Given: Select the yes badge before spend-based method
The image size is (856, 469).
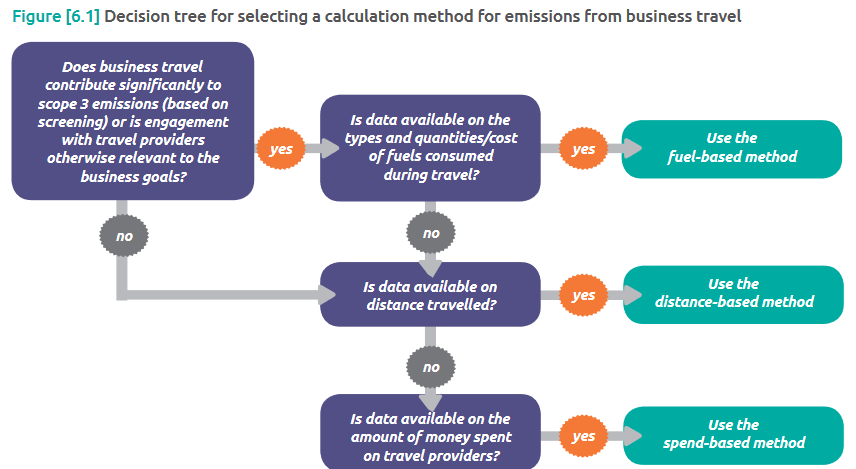Looking at the screenshot, I should tap(583, 436).
